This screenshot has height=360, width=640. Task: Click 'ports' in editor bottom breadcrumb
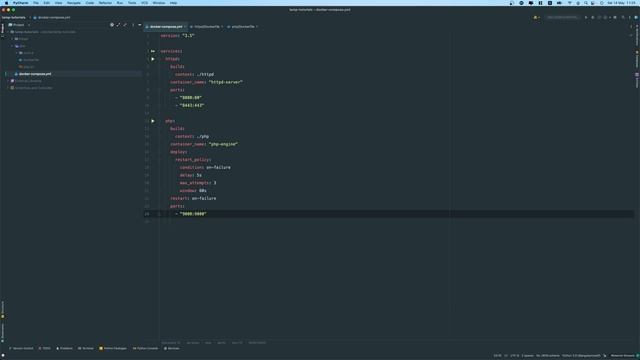pyautogui.click(x=221, y=342)
